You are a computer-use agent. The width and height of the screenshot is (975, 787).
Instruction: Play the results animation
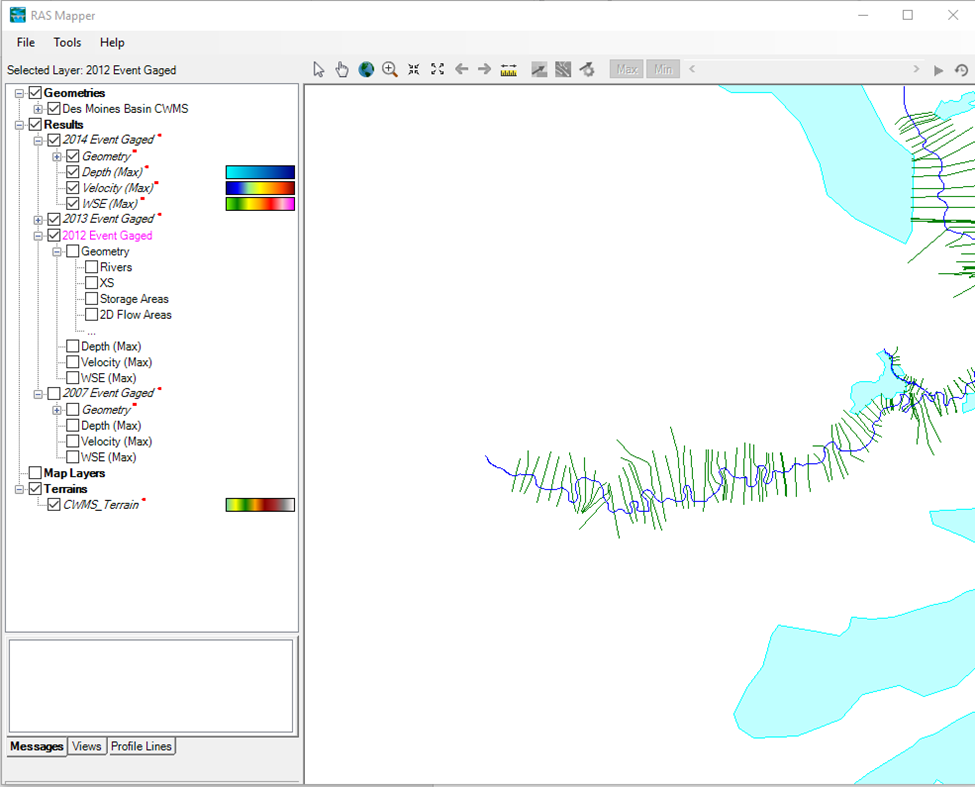(938, 70)
